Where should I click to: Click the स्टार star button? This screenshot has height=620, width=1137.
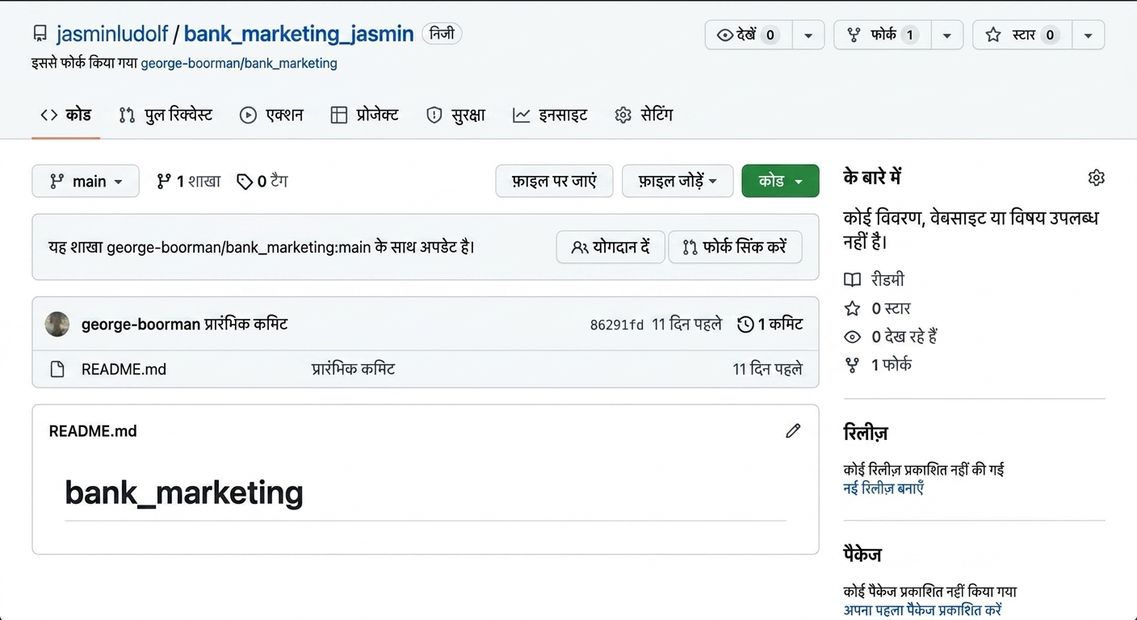1022,34
